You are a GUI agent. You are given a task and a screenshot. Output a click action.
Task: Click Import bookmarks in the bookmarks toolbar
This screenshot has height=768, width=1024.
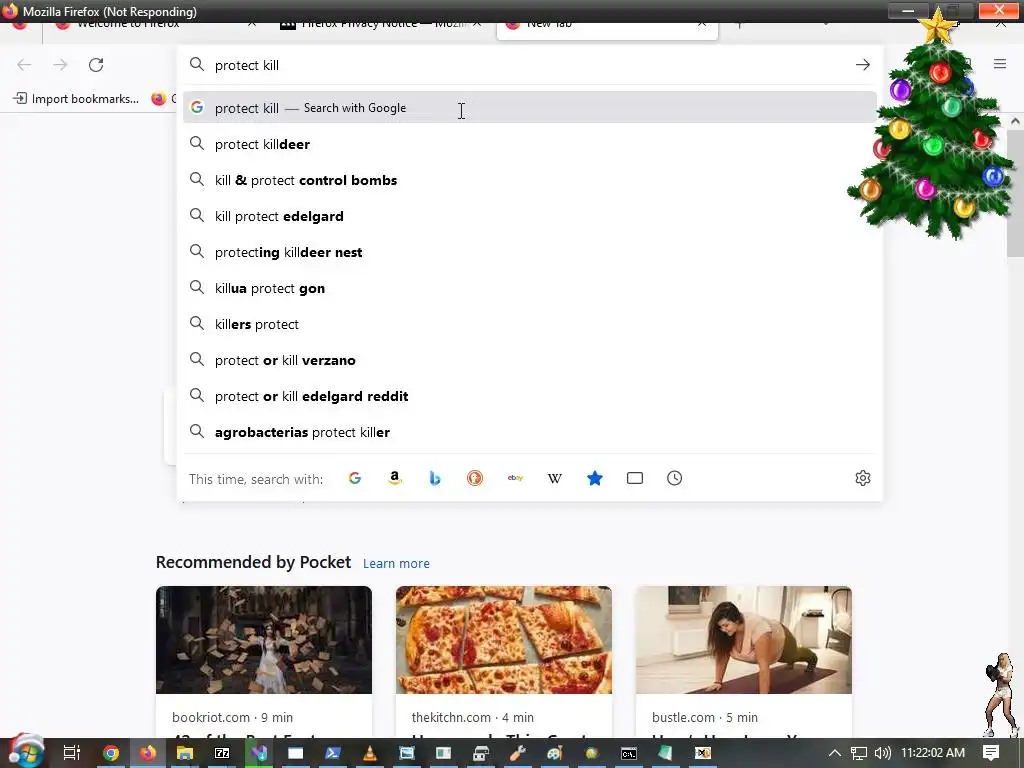[76, 99]
